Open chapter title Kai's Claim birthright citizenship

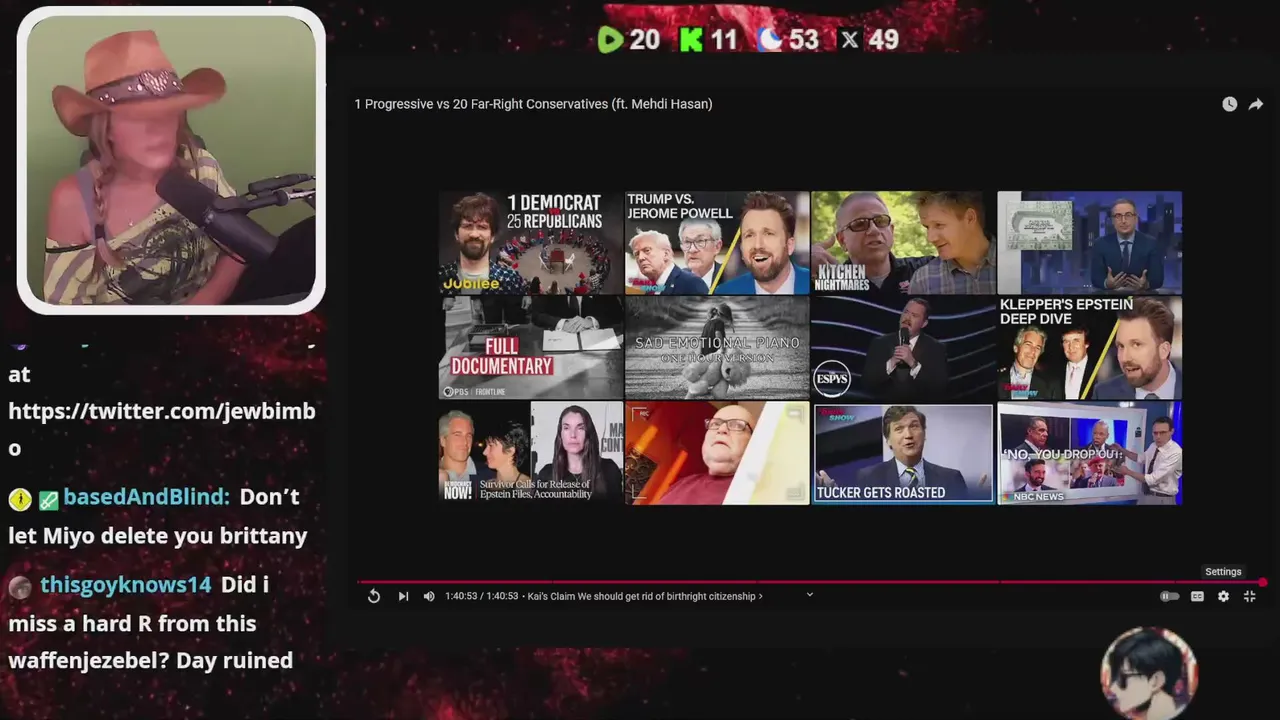[645, 596]
